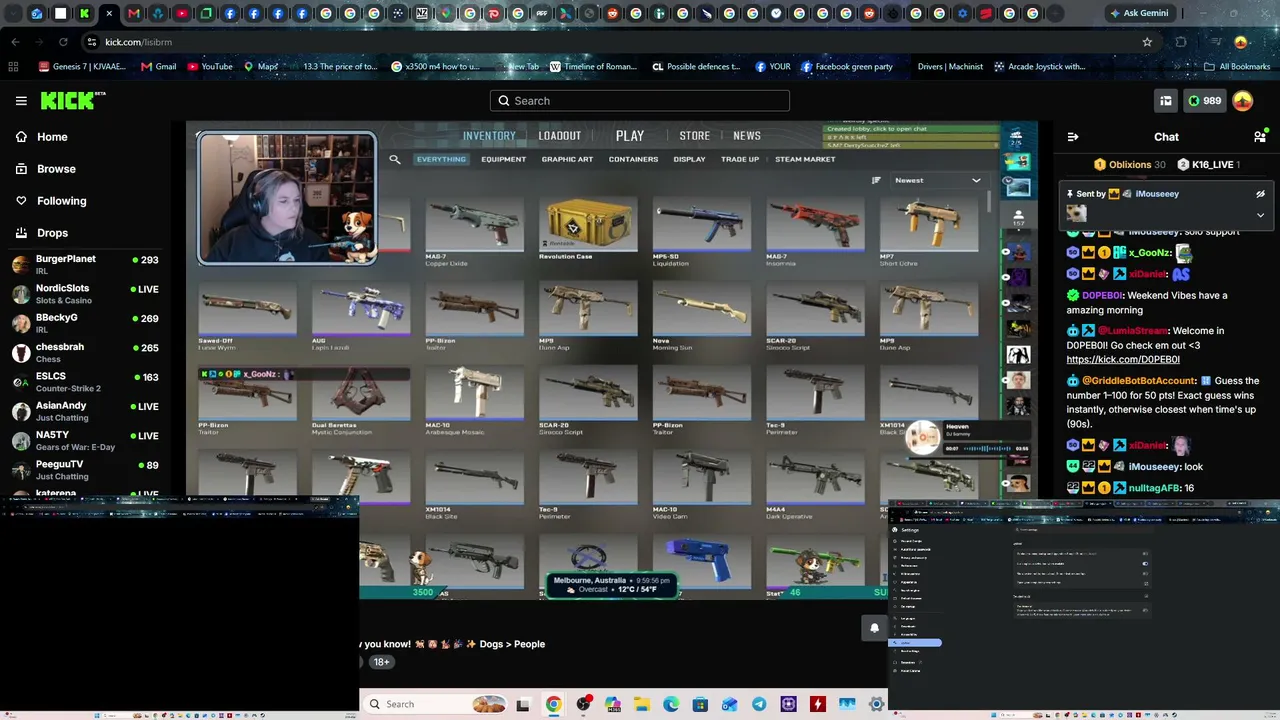This screenshot has height=720, width=1280.
Task: Expand the pinned message by iMouseeey
Action: [x=1260, y=215]
